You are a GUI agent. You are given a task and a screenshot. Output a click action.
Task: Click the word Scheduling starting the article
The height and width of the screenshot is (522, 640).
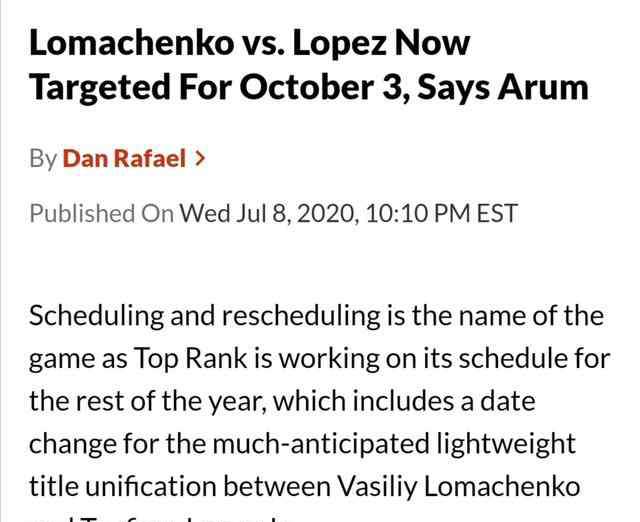[96, 316]
